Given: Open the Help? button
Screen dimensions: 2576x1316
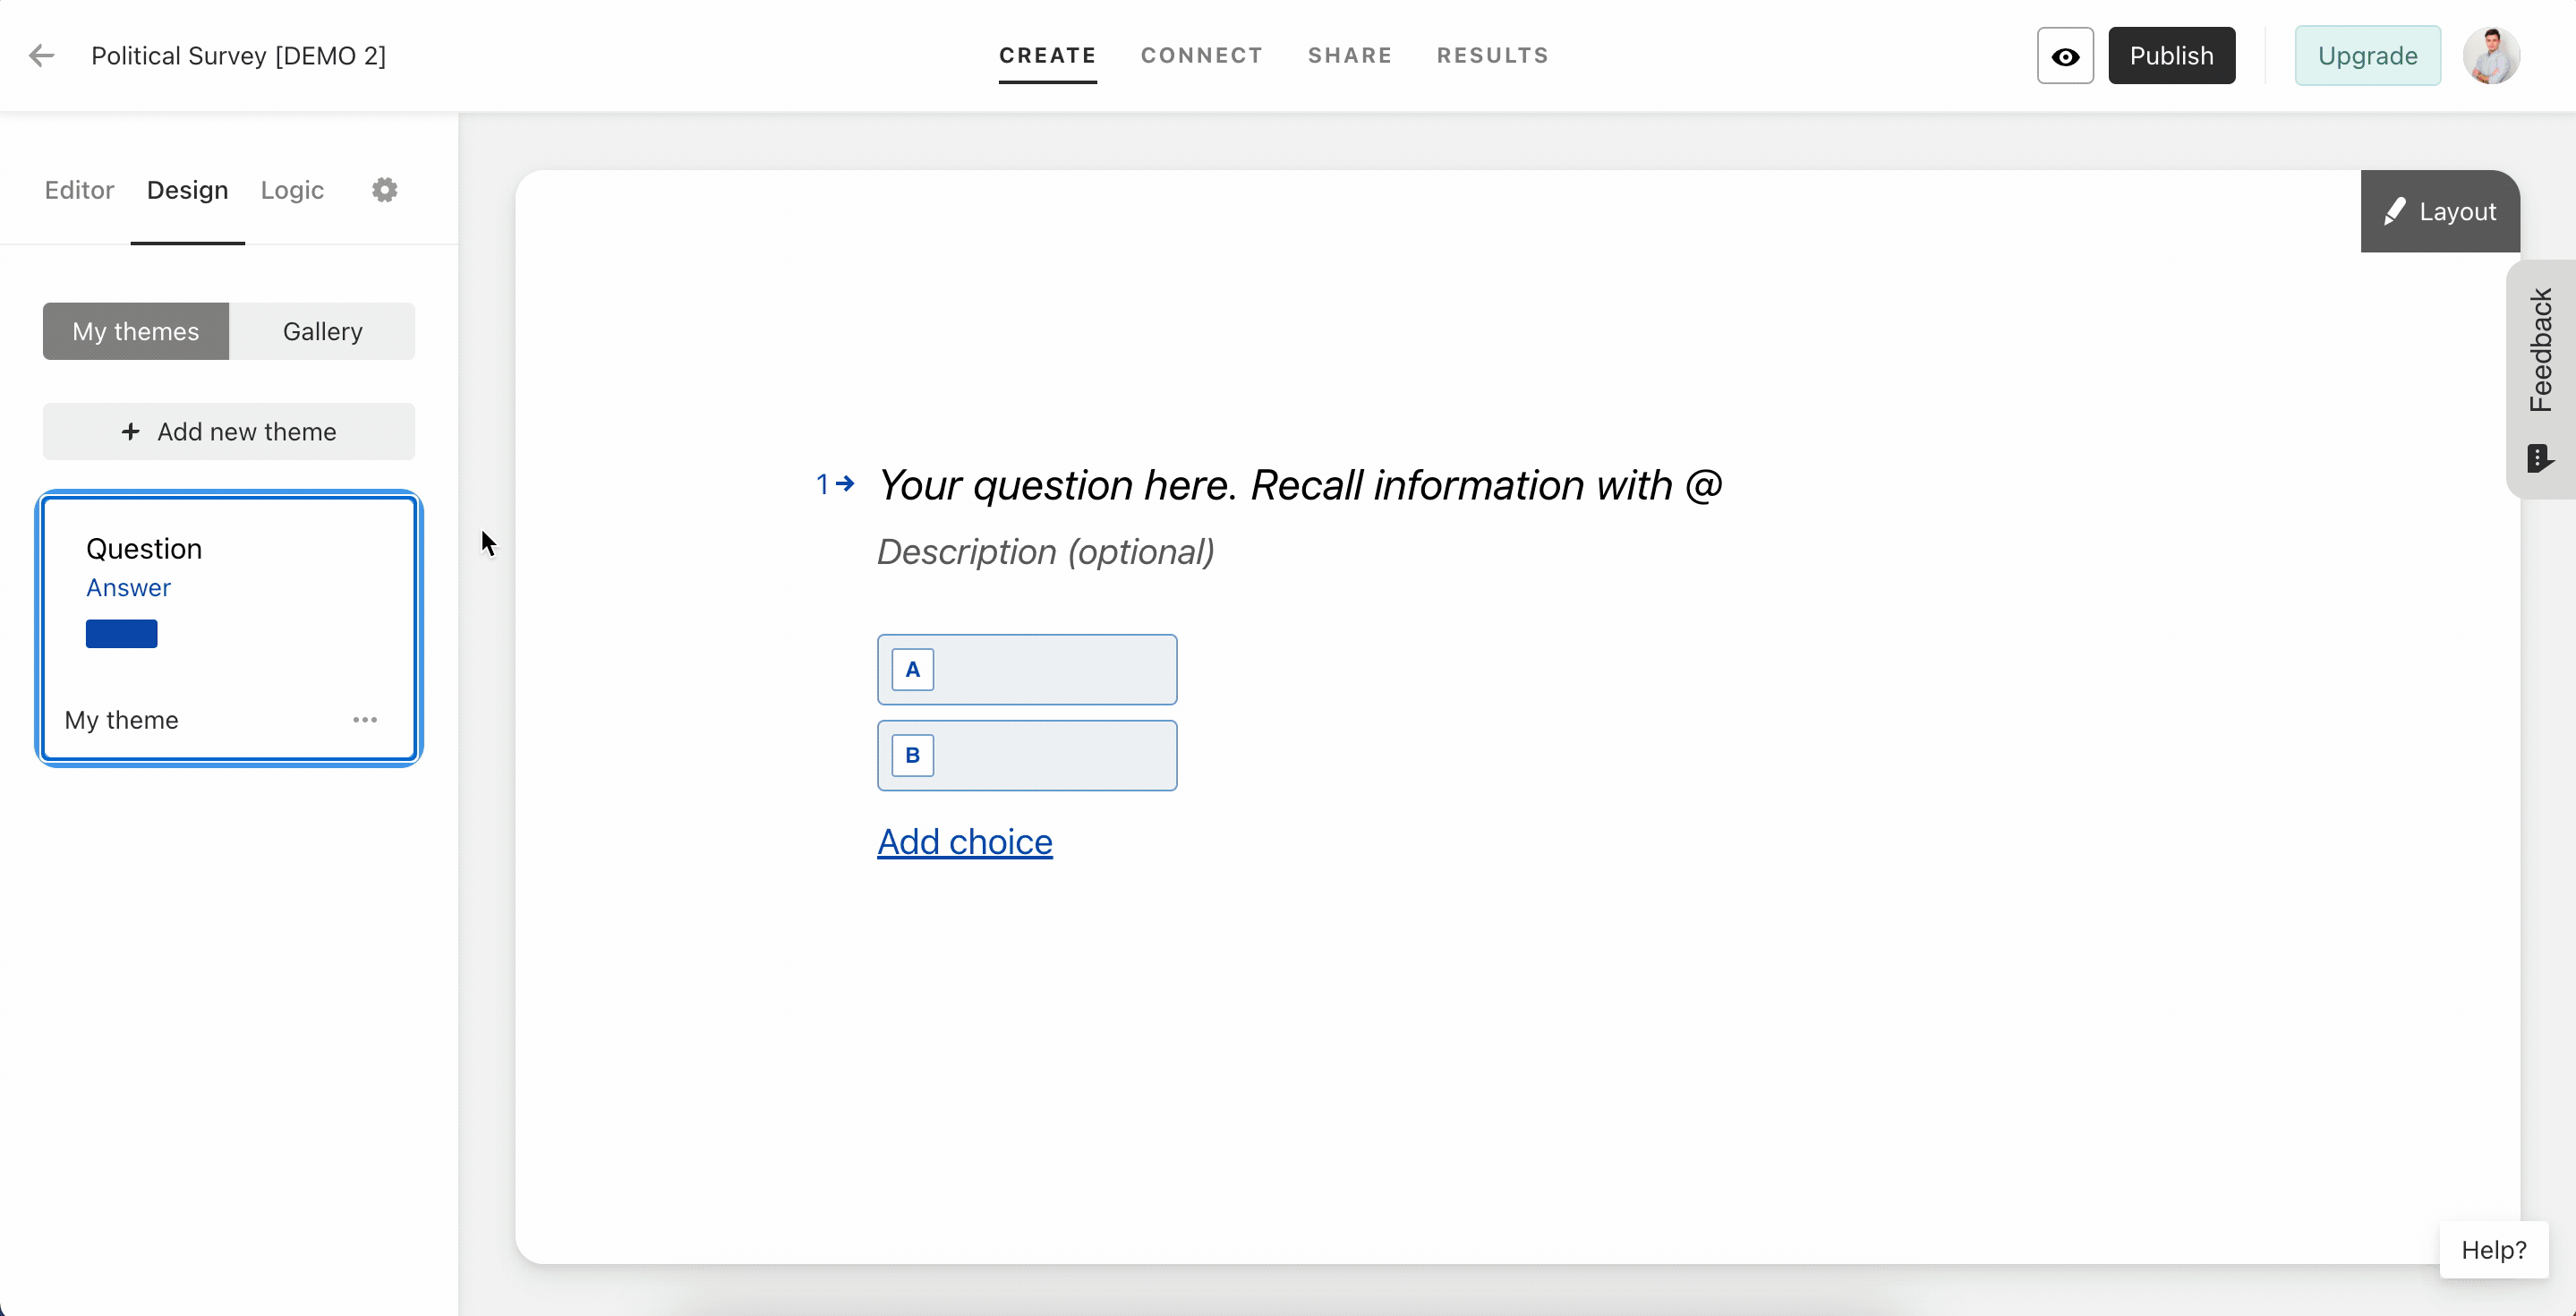Looking at the screenshot, I should [2493, 1249].
